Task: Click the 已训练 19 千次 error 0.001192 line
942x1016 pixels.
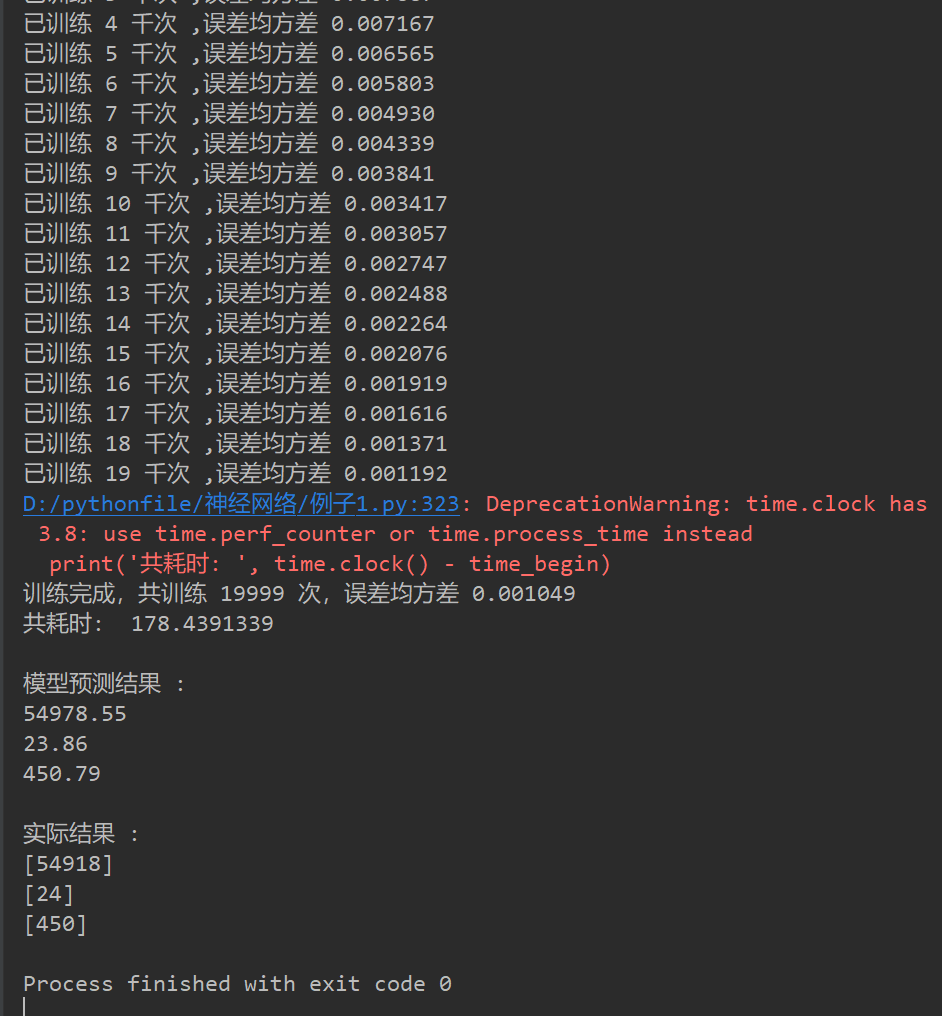Action: point(235,474)
